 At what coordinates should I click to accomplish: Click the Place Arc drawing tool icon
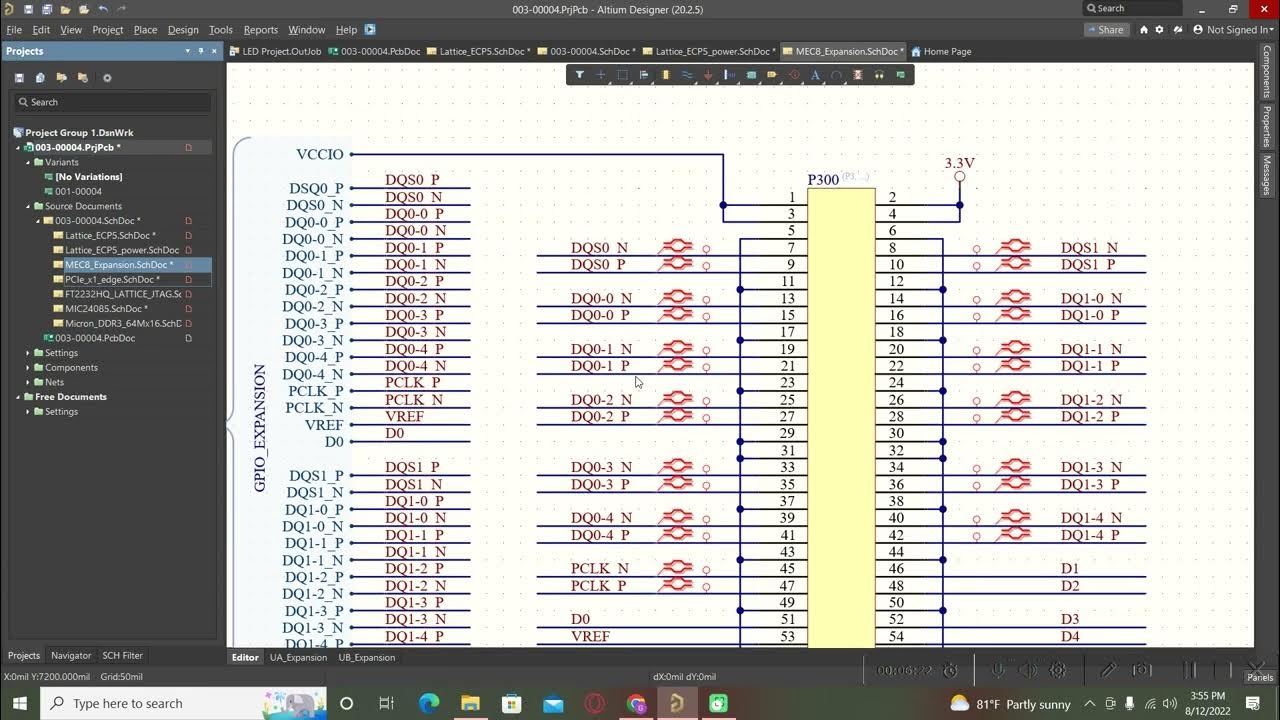(837, 74)
